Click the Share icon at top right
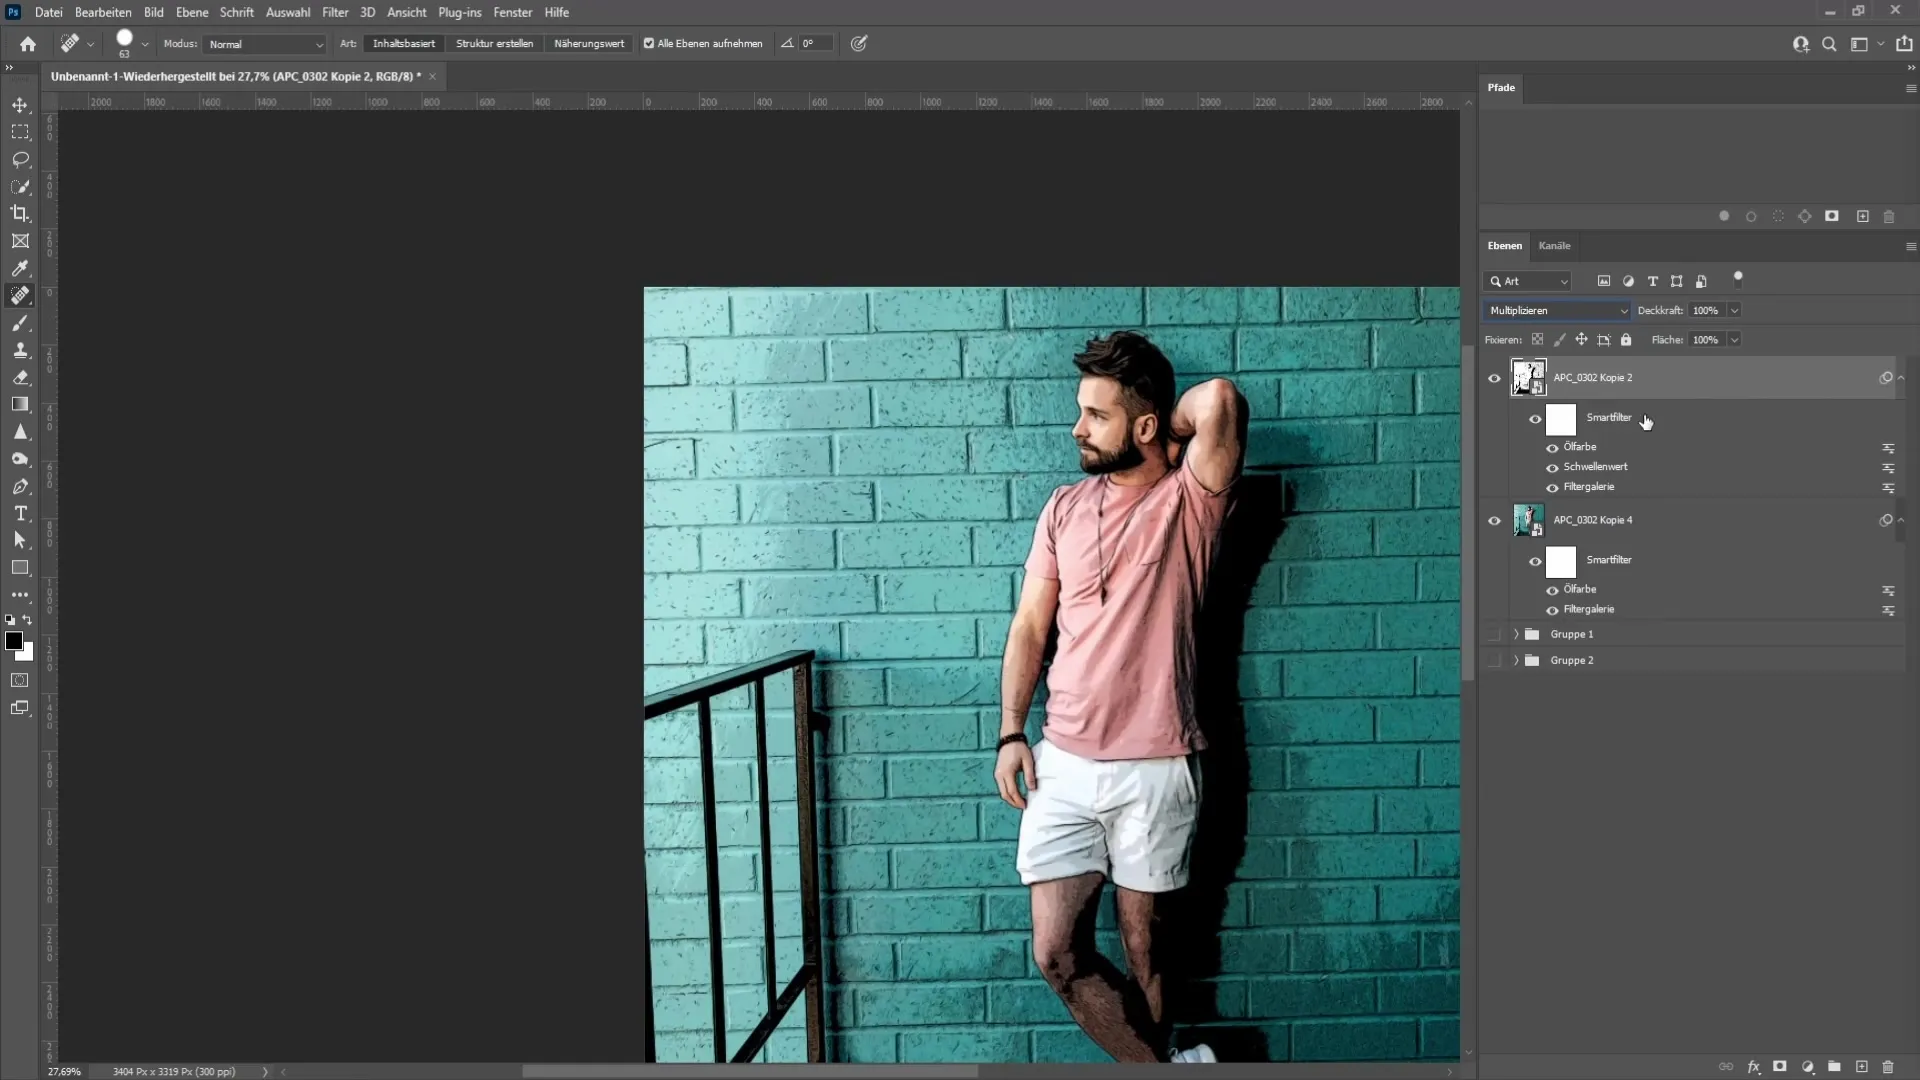This screenshot has width=1920, height=1080. 1904,44
